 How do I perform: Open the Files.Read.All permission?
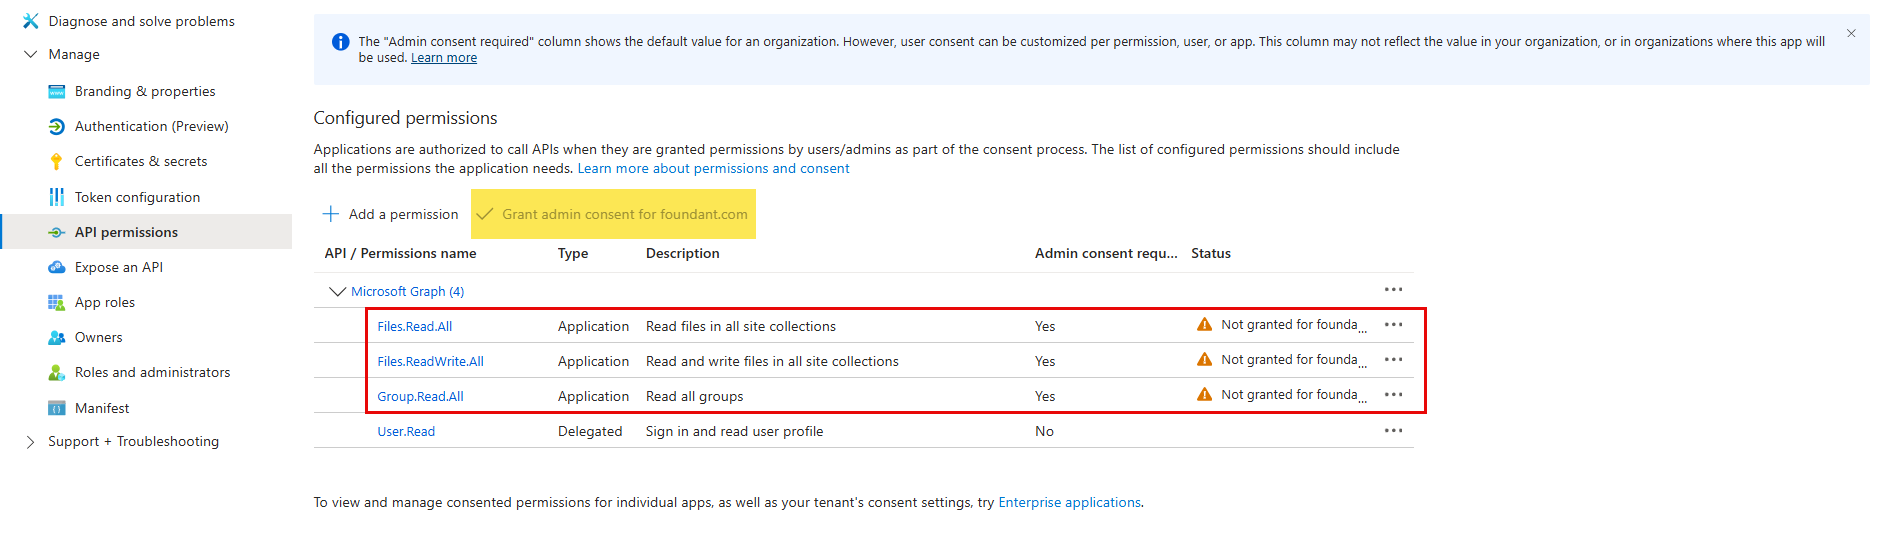click(x=414, y=326)
